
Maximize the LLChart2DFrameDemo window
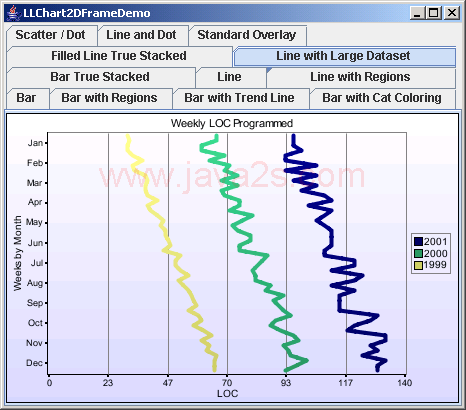point(434,13)
